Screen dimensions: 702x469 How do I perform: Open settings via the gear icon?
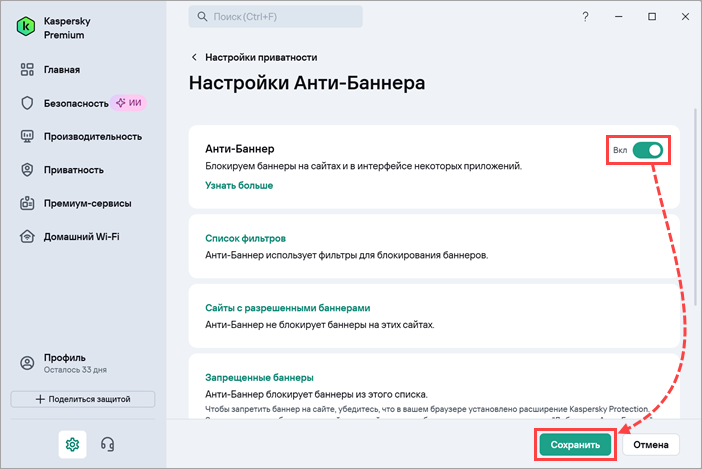click(72, 444)
